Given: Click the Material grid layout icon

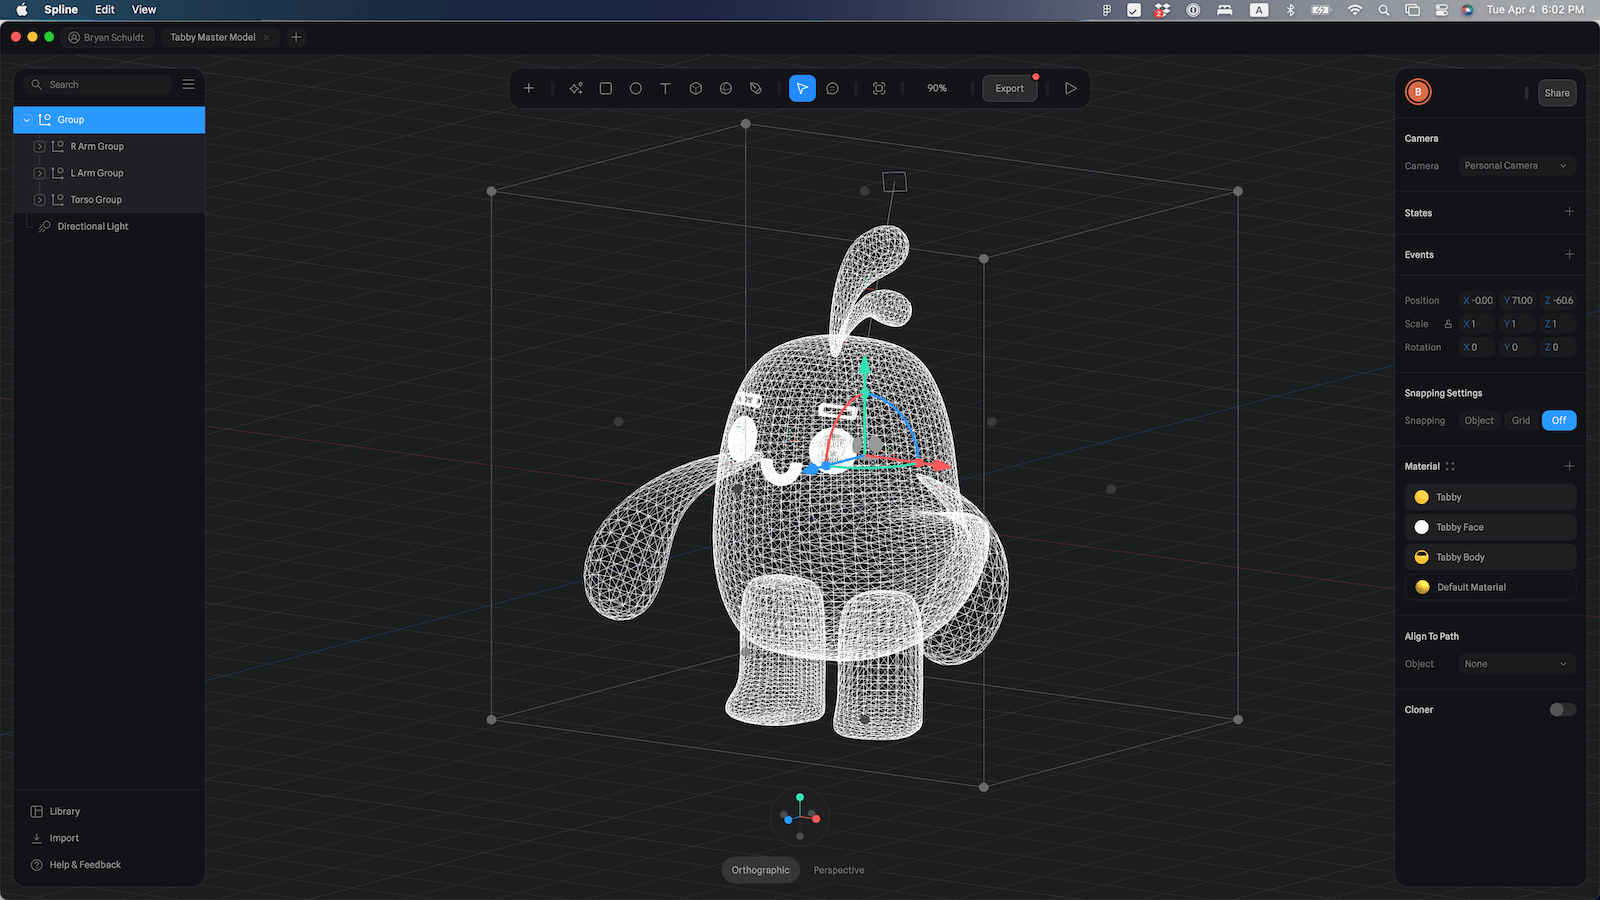Looking at the screenshot, I should pos(1450,466).
